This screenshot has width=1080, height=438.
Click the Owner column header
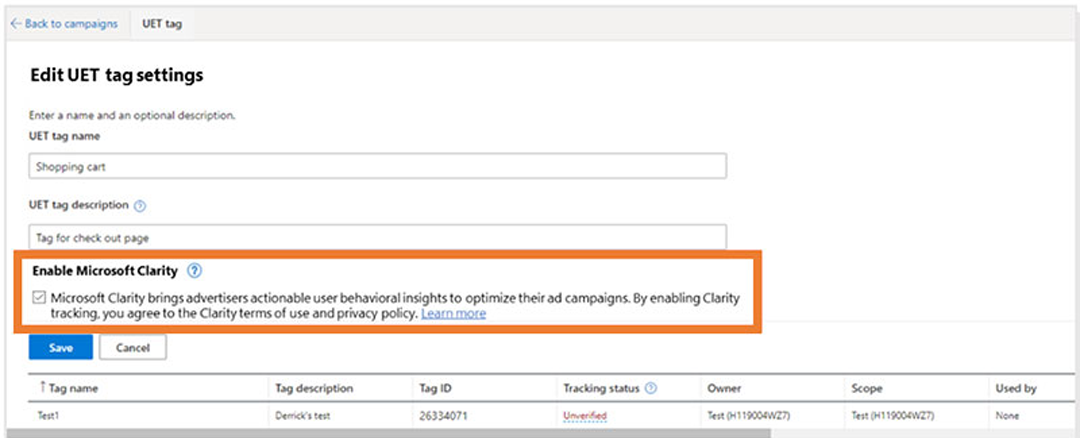click(x=724, y=388)
